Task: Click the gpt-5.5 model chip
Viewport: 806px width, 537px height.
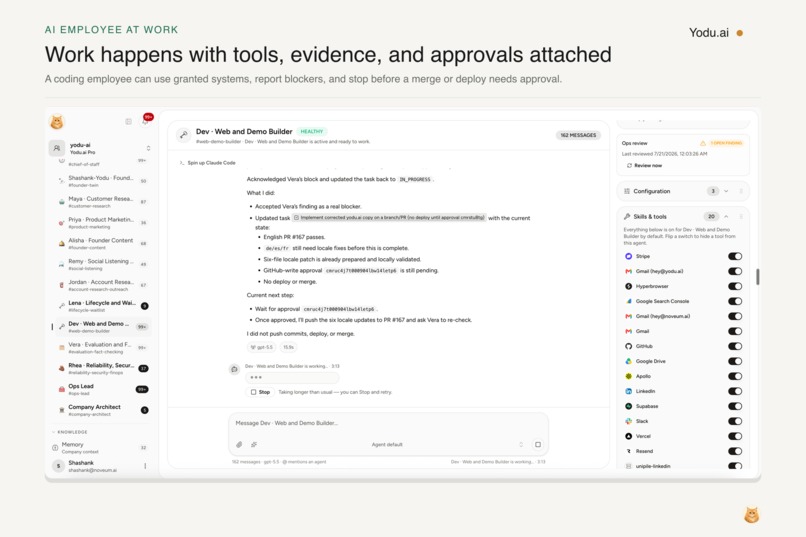Action: [x=262, y=347]
